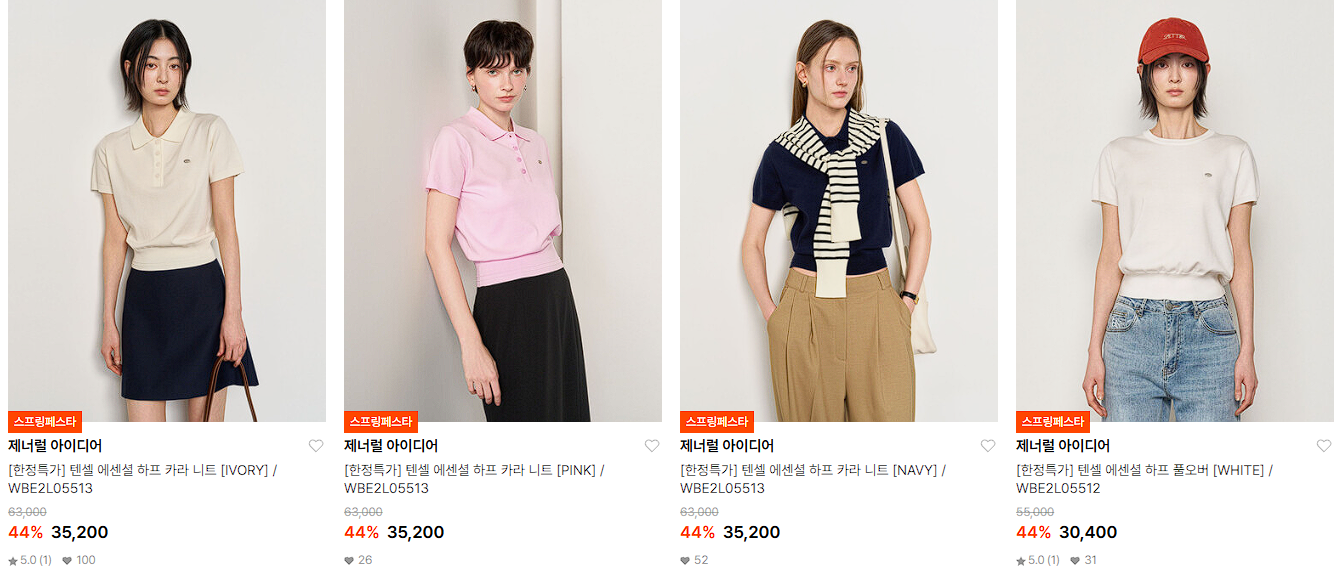
Task: Open NAVY half collar knit product title
Action: click(x=813, y=479)
